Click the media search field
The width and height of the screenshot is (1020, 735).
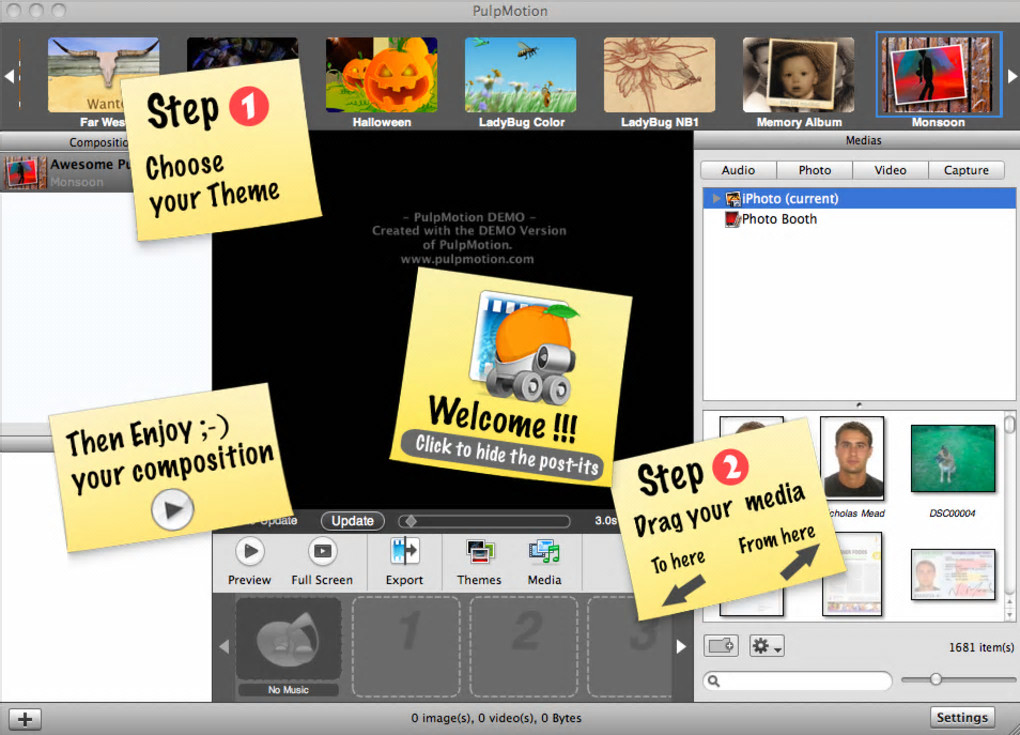(798, 680)
